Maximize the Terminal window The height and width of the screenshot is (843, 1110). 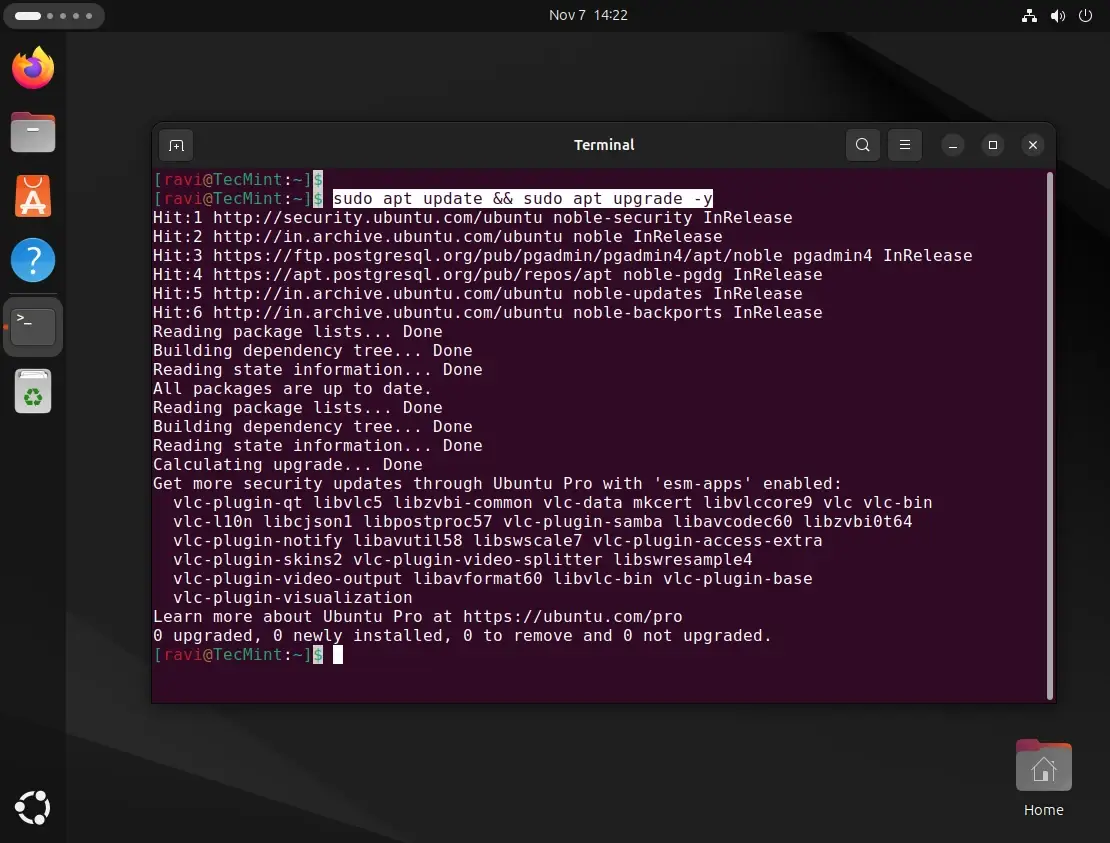992,145
